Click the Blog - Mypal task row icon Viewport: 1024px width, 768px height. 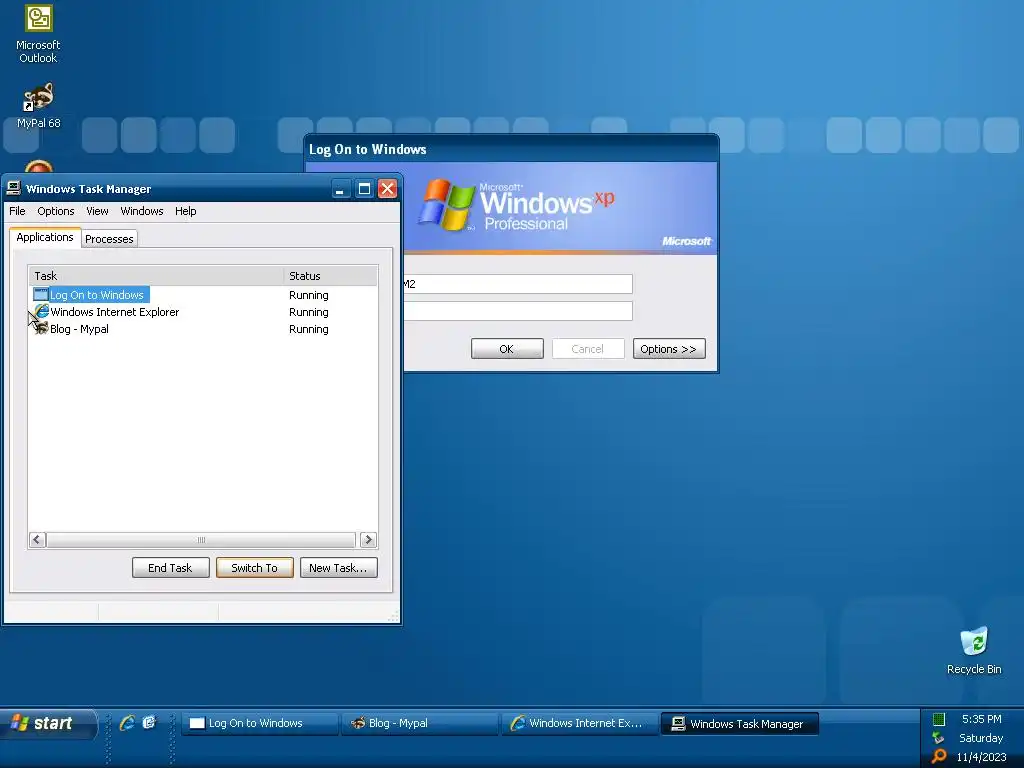click(41, 328)
